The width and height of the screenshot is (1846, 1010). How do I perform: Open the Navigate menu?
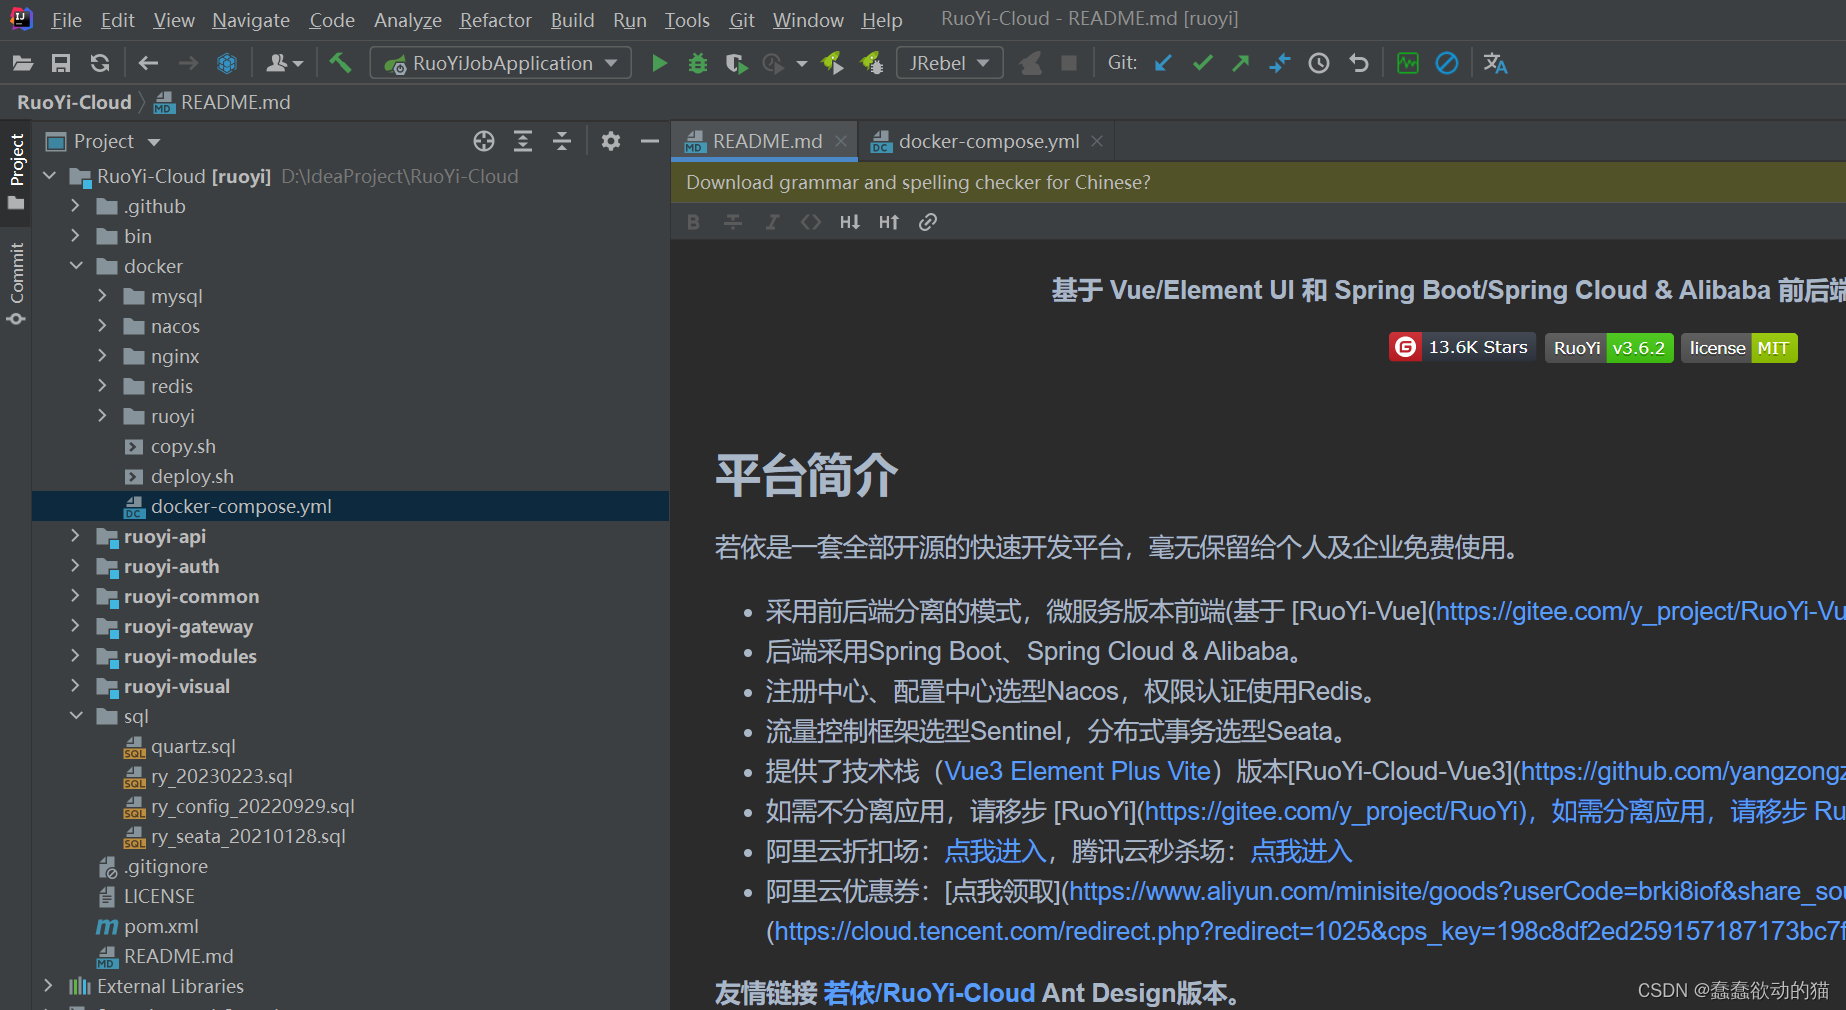251,20
